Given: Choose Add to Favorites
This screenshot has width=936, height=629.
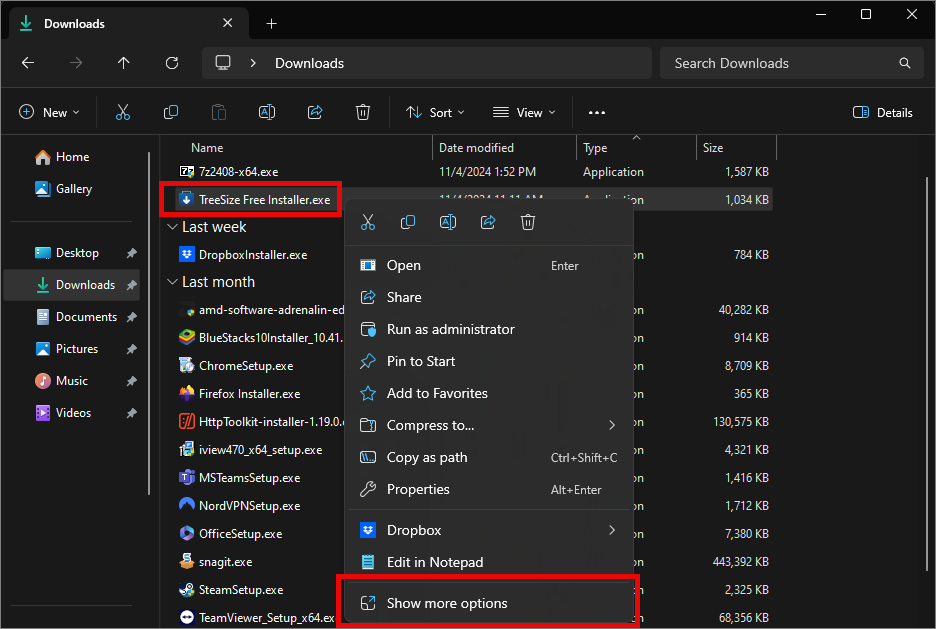Looking at the screenshot, I should pos(488,393).
